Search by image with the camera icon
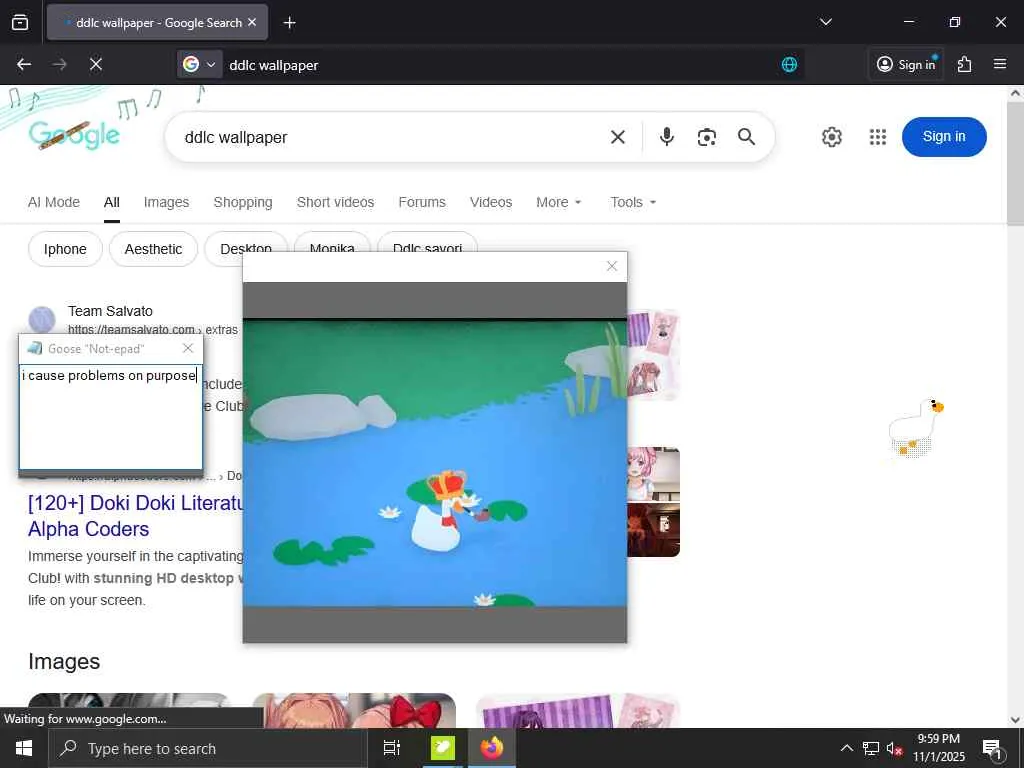Viewport: 1024px width, 768px height. pyautogui.click(x=707, y=137)
